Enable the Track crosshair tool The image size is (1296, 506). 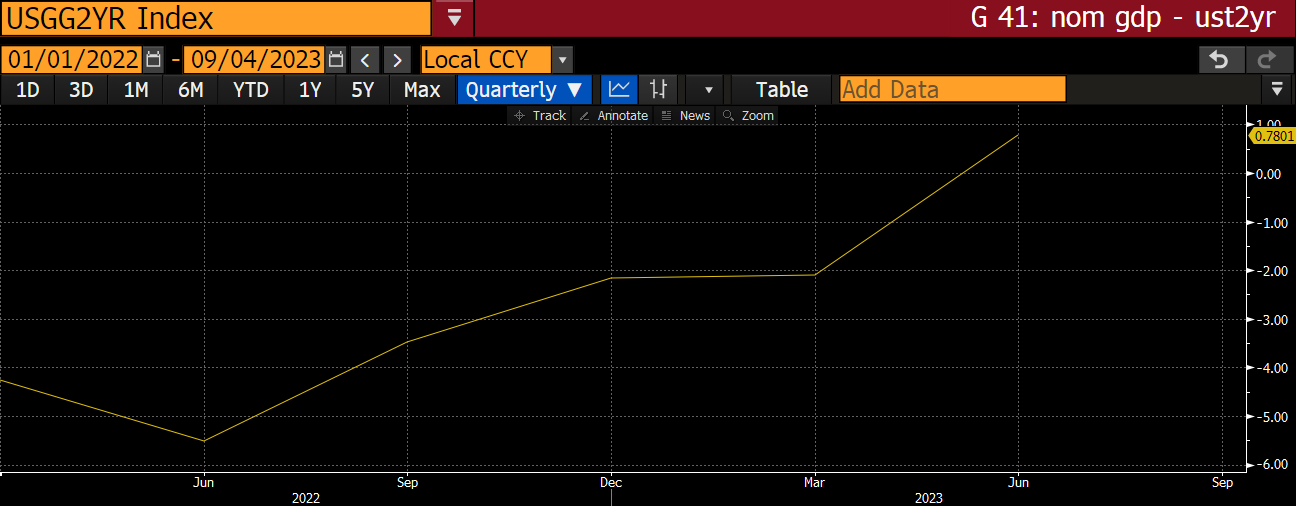click(x=540, y=116)
